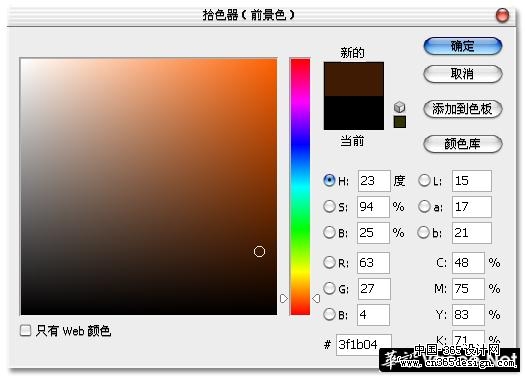Click the circular marker in color field
Screen dimensions: 525x377
pyautogui.click(x=259, y=251)
